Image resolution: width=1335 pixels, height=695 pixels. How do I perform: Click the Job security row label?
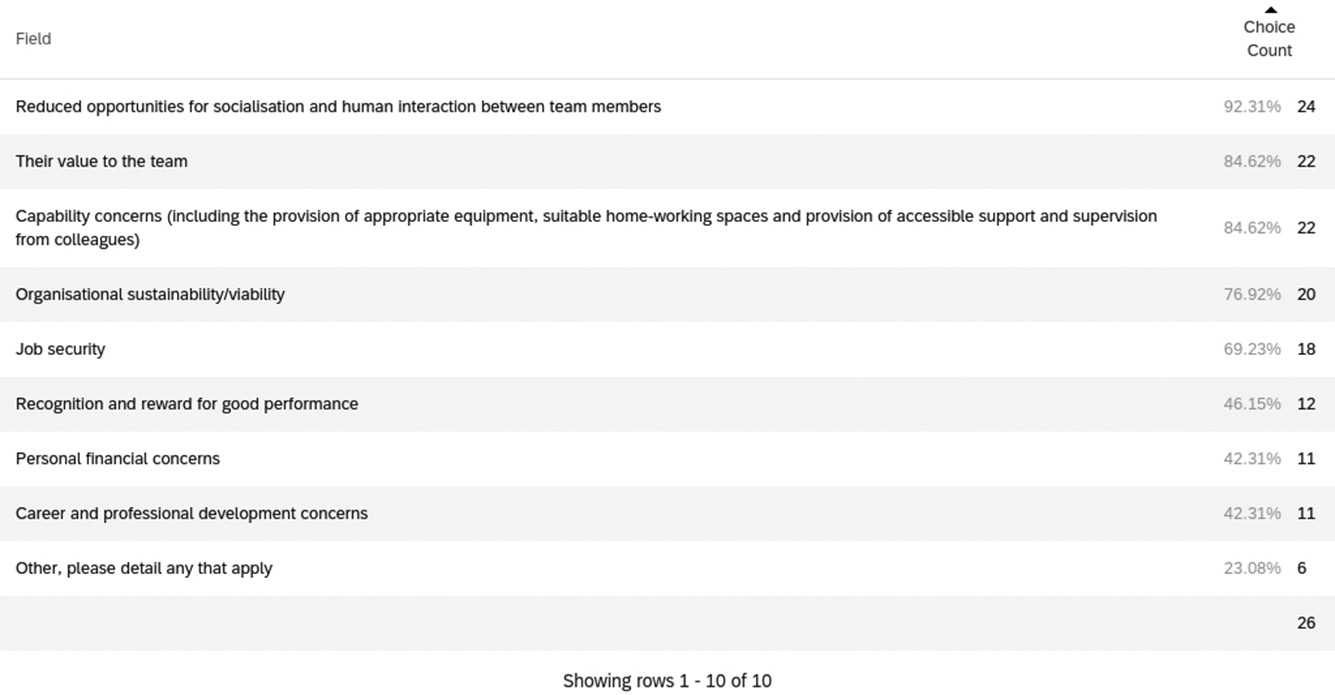(60, 349)
